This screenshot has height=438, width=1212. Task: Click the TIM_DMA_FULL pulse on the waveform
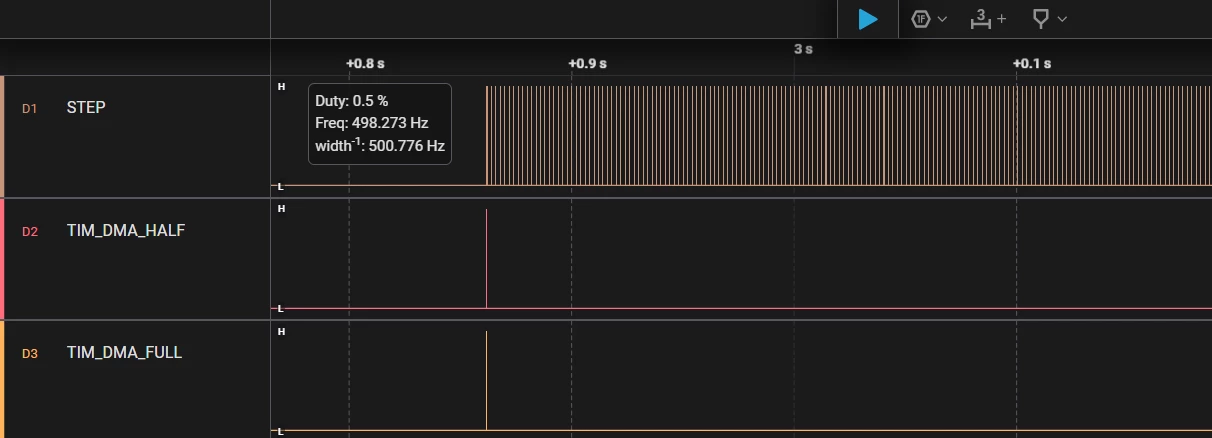tap(486, 380)
